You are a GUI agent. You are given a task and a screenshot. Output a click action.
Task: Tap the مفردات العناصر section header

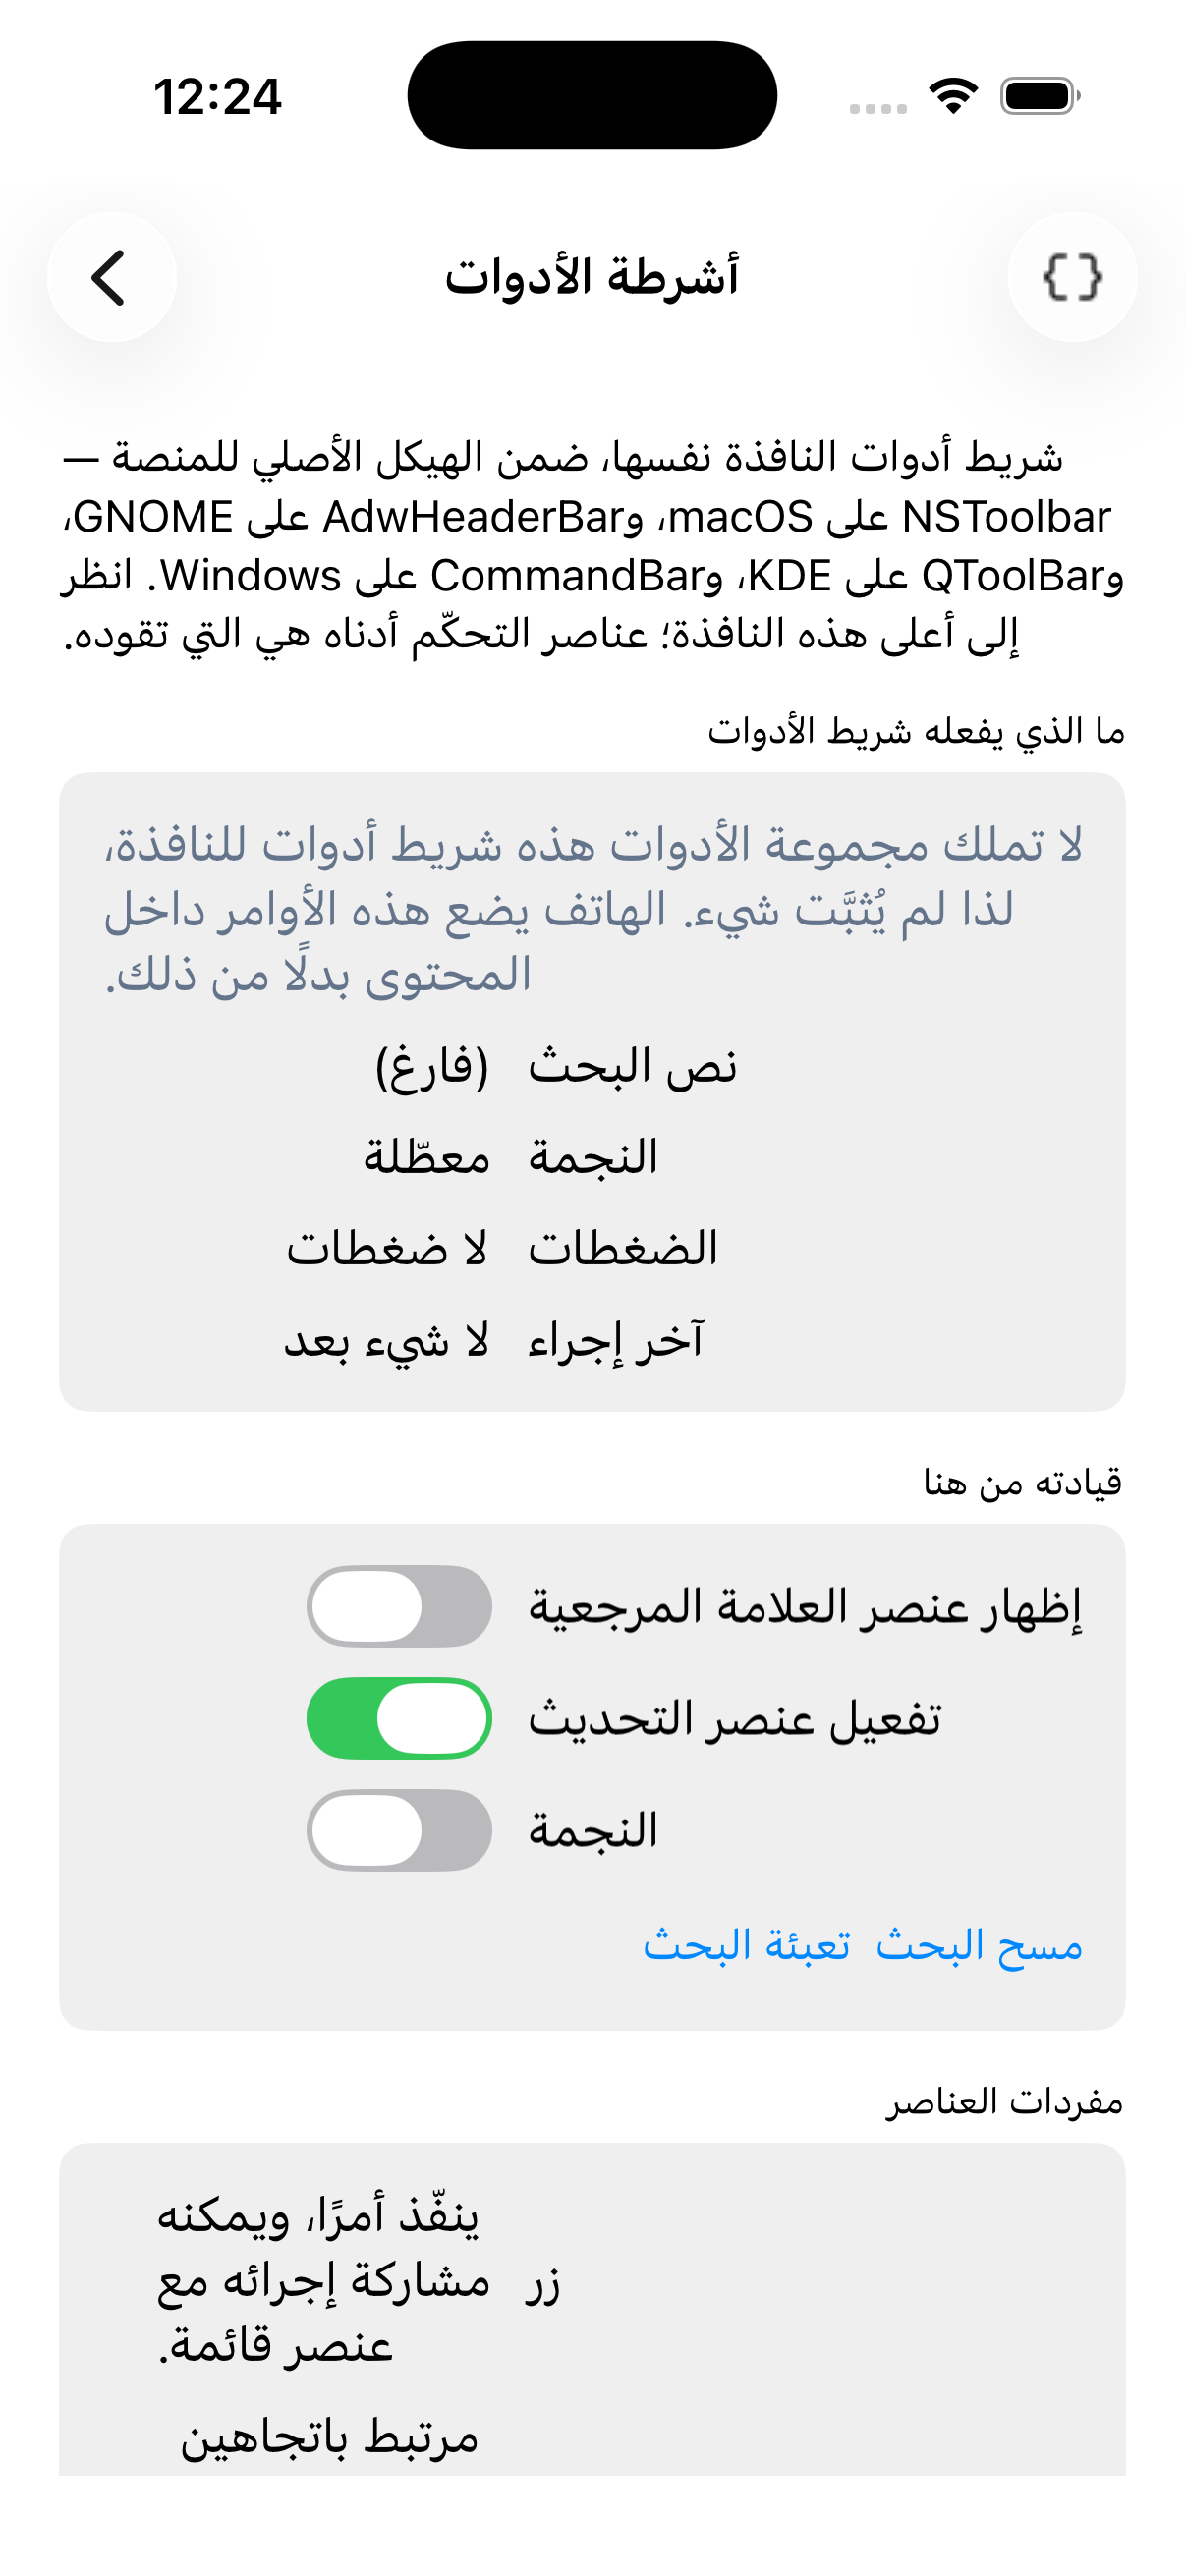(x=1004, y=2101)
